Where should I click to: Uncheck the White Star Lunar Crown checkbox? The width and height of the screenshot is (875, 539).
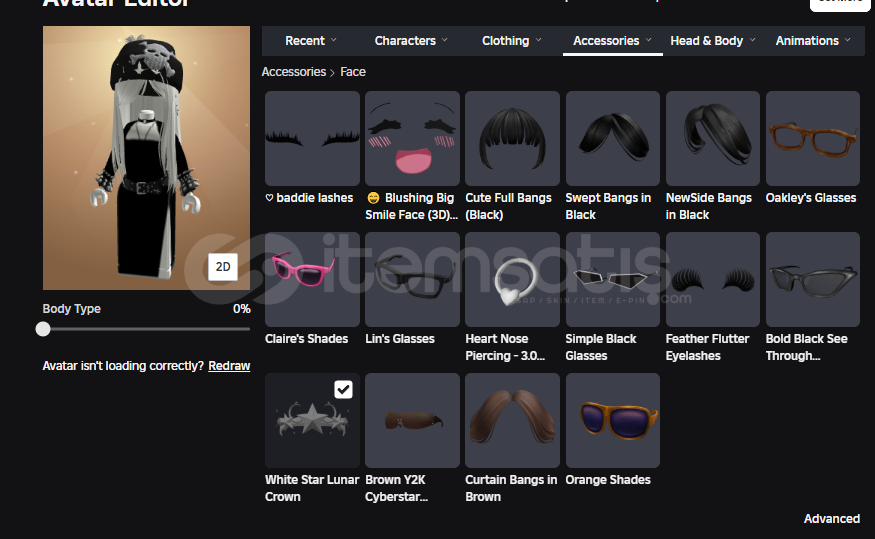point(343,389)
